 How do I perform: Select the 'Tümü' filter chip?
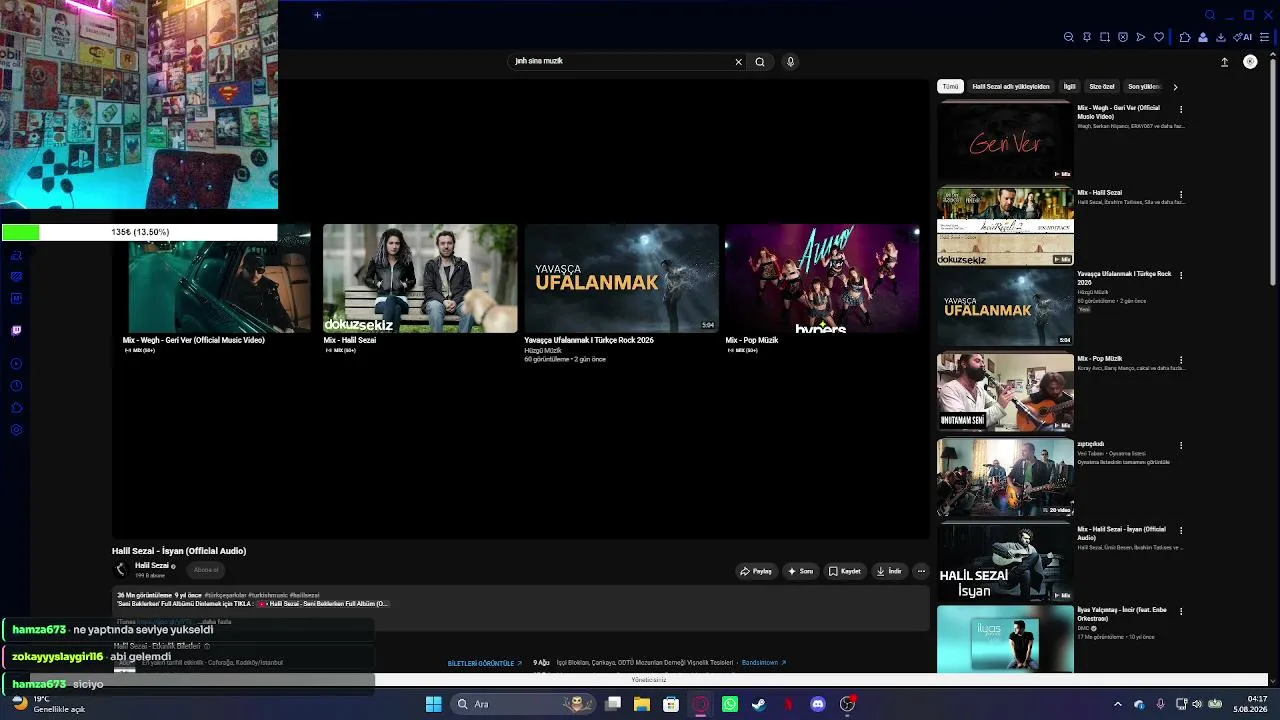point(950,87)
